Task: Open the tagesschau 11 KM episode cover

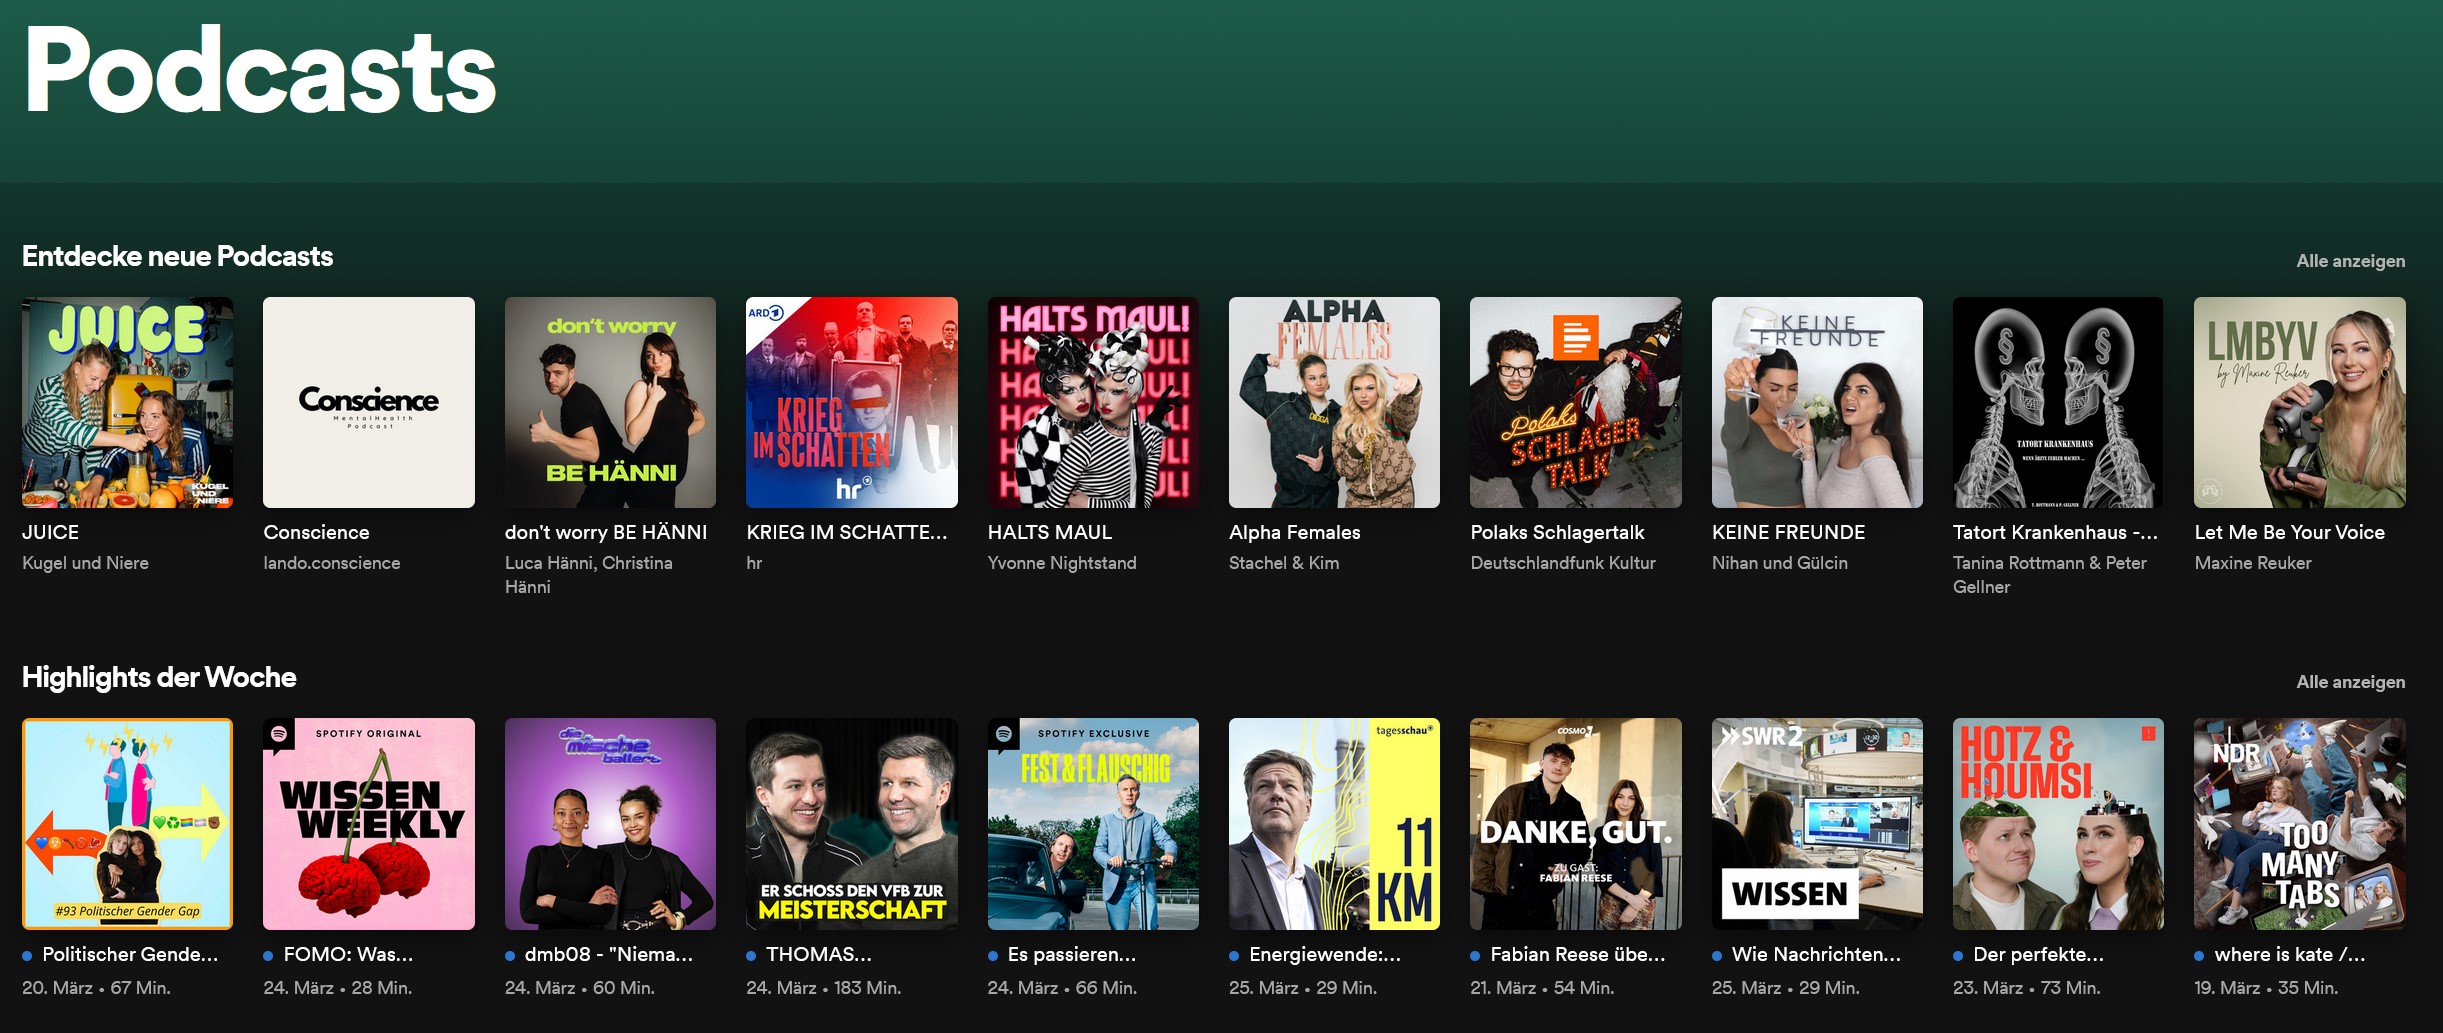Action: click(1334, 824)
